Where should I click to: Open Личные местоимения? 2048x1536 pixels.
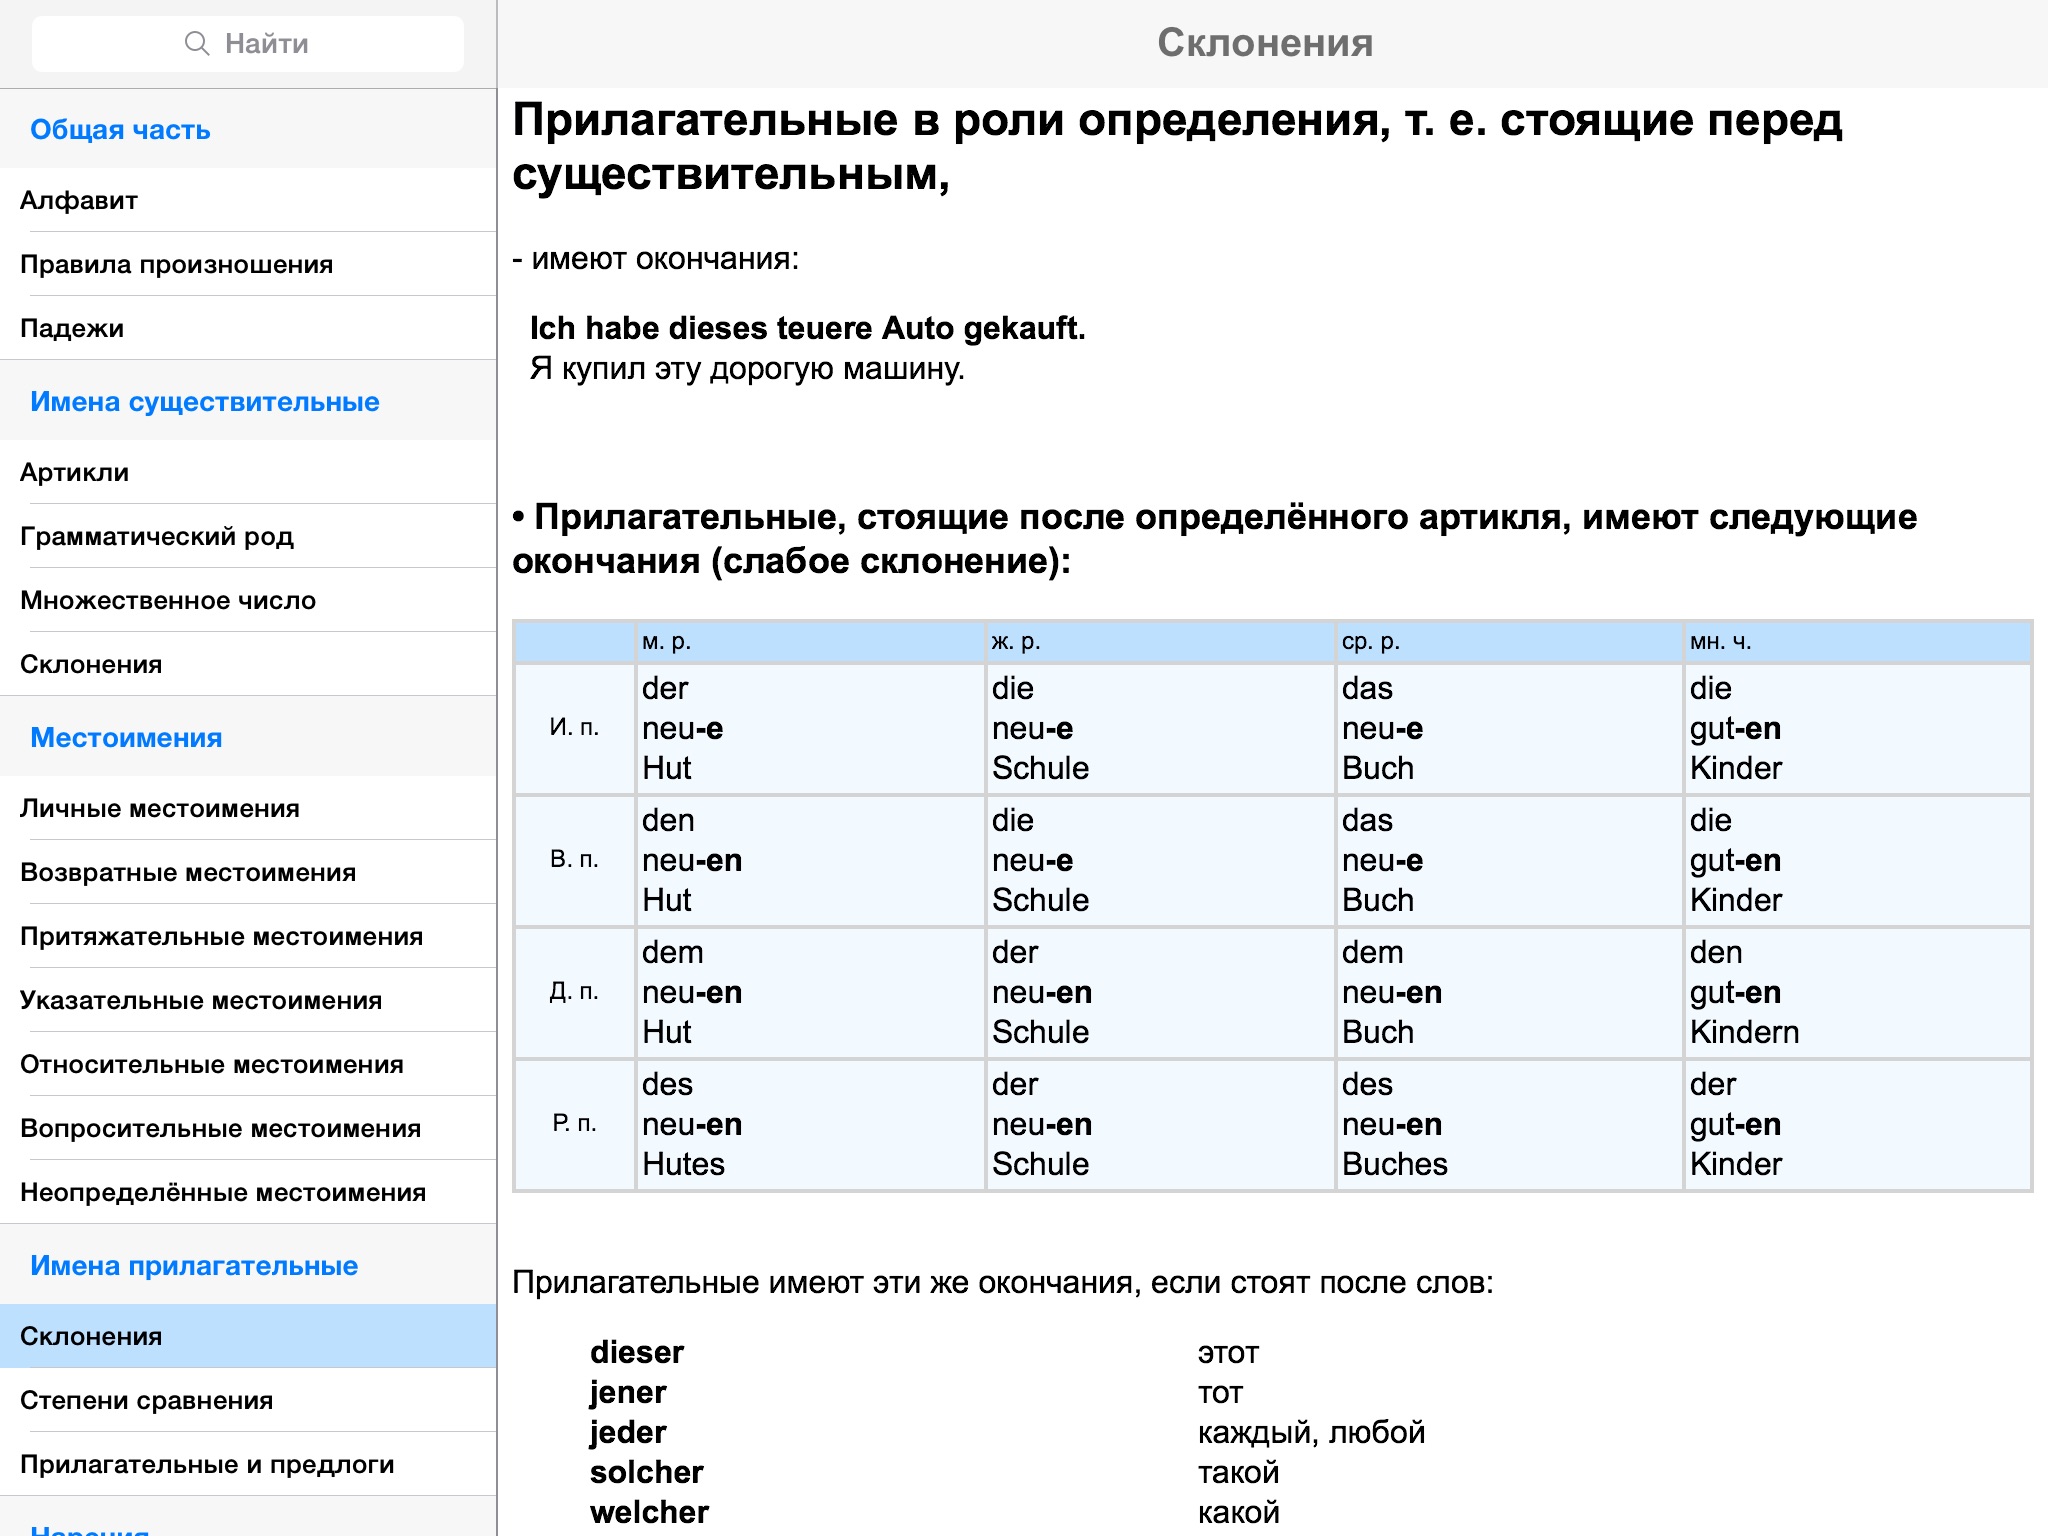coord(248,808)
